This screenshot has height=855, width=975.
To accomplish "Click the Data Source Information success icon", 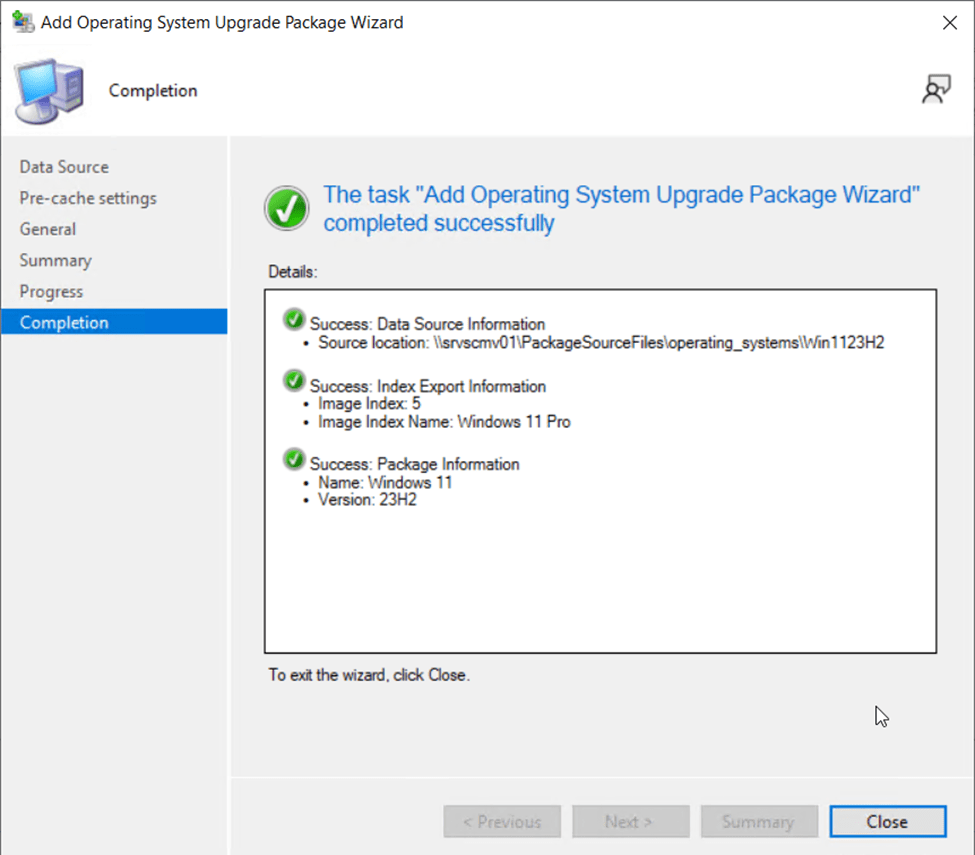I will [x=294, y=319].
